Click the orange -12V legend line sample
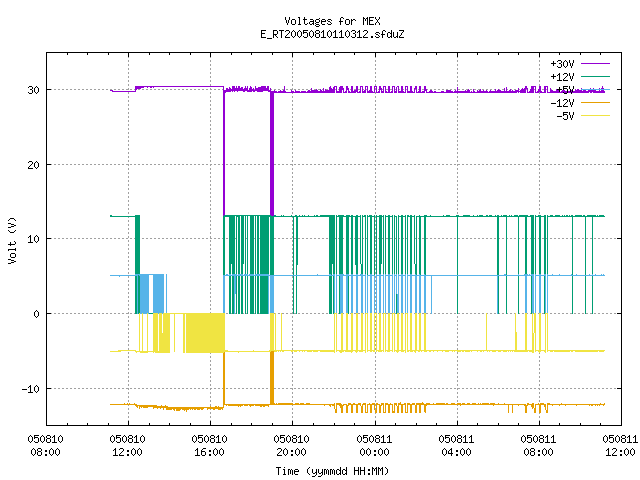 (x=595, y=102)
